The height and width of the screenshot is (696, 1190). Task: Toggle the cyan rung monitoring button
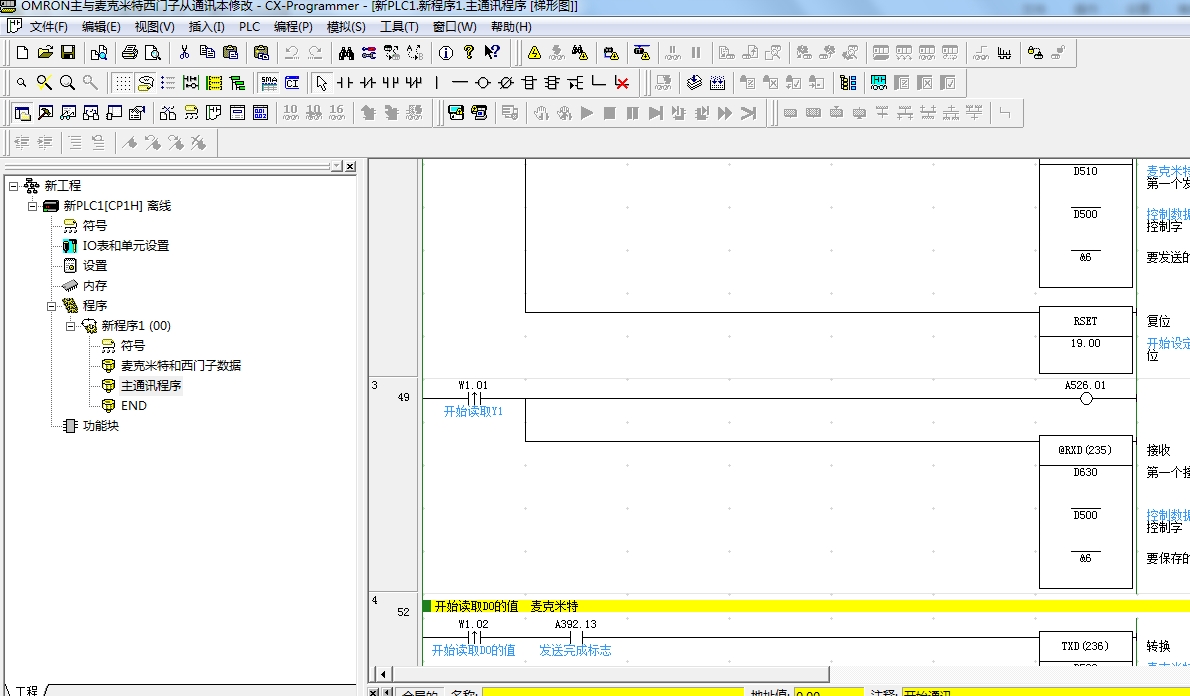click(879, 83)
